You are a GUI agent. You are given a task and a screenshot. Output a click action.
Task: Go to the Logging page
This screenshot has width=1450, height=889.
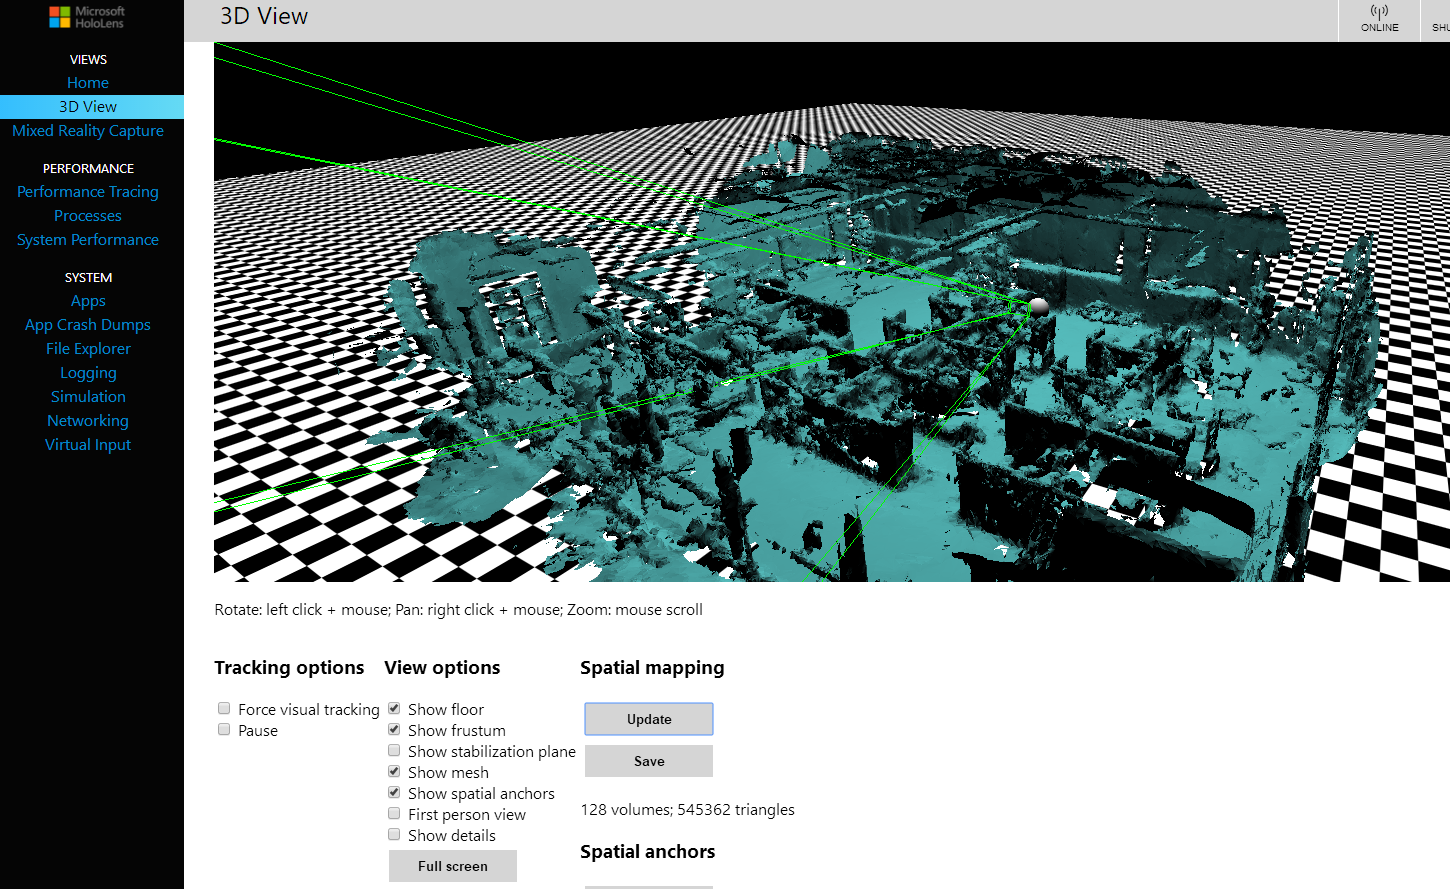88,373
